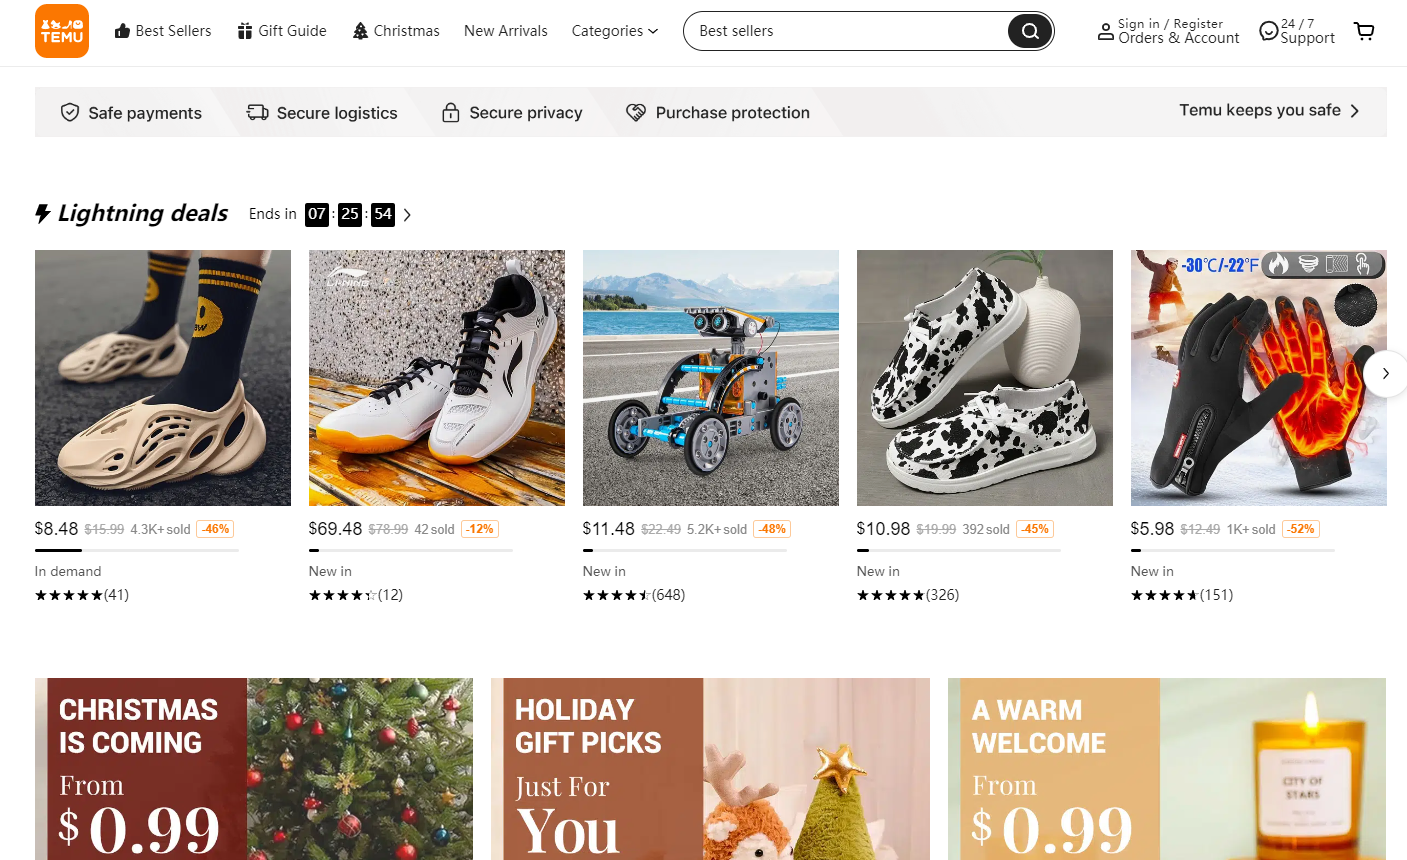Open the cow print shoes thumbnail
The width and height of the screenshot is (1407, 860).
pos(985,378)
